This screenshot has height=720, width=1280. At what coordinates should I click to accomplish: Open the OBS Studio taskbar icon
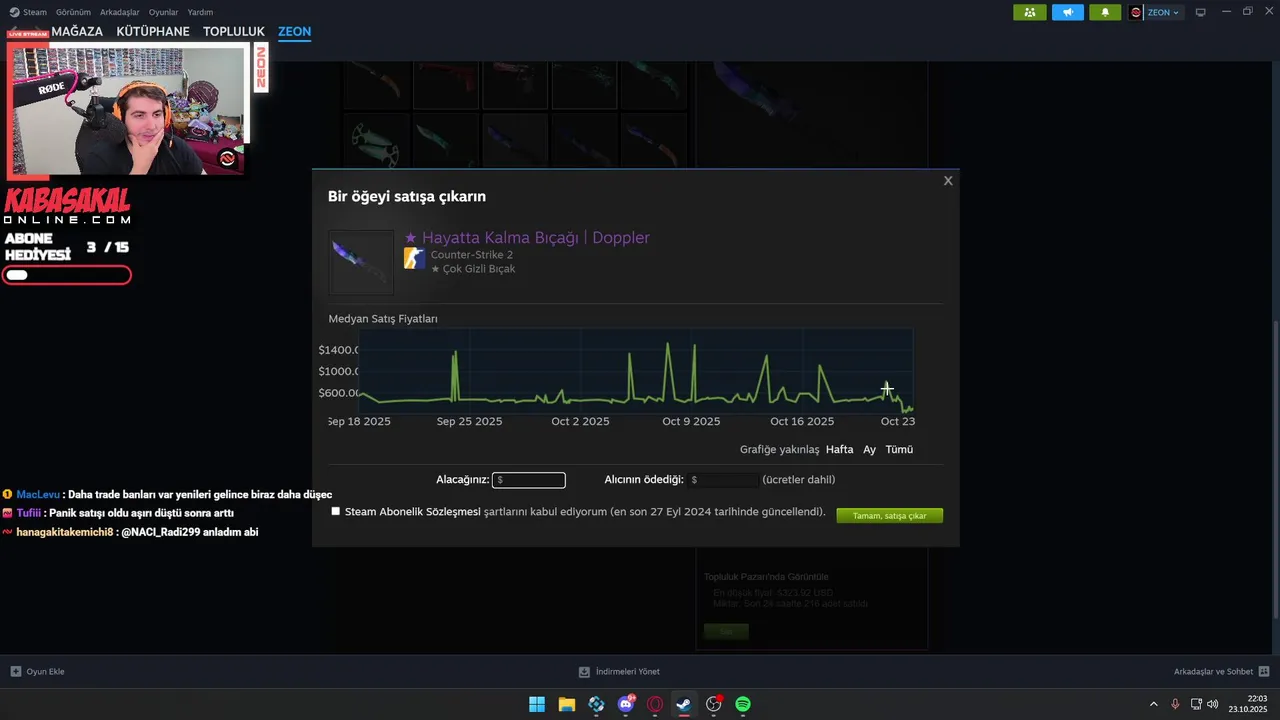tap(714, 704)
